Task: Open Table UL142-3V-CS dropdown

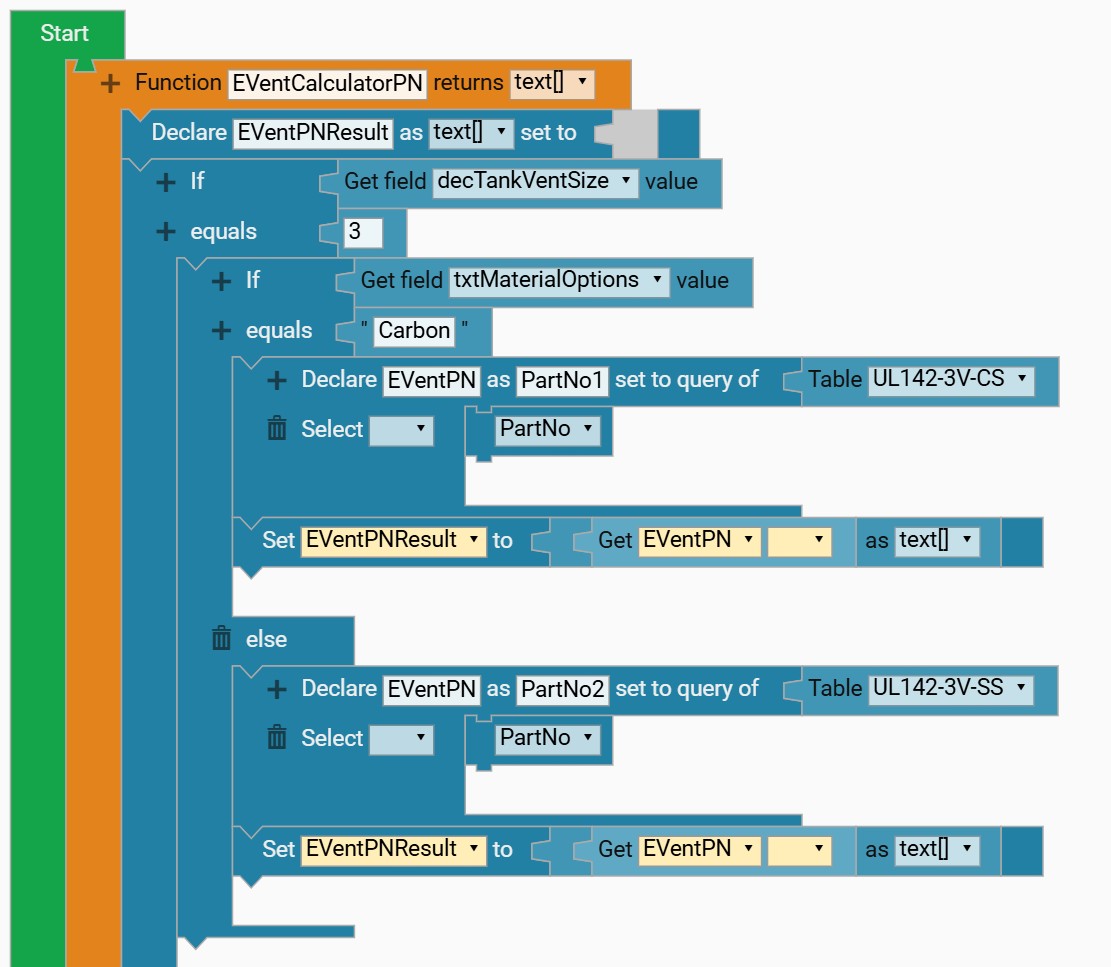Action: point(951,380)
